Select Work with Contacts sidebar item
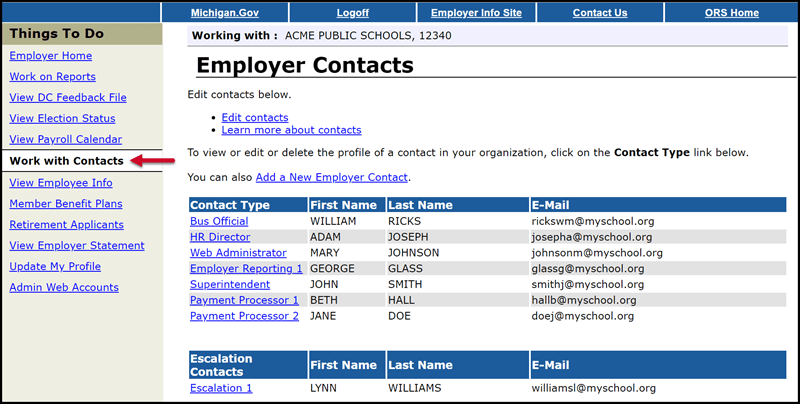This screenshot has height=404, width=800. pyautogui.click(x=66, y=161)
